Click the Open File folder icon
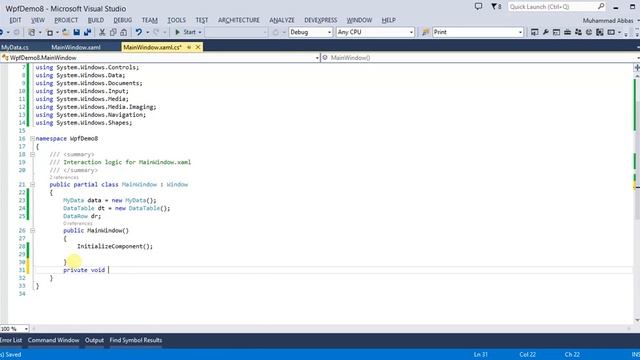Screen dimensions: 640x360 click(x=65, y=32)
